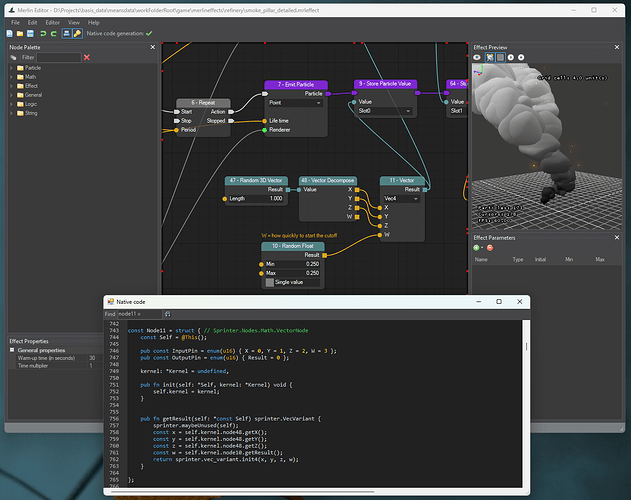The height and width of the screenshot is (500, 631).
Task: Toggle the Single value checkbox
Action: tap(271, 283)
